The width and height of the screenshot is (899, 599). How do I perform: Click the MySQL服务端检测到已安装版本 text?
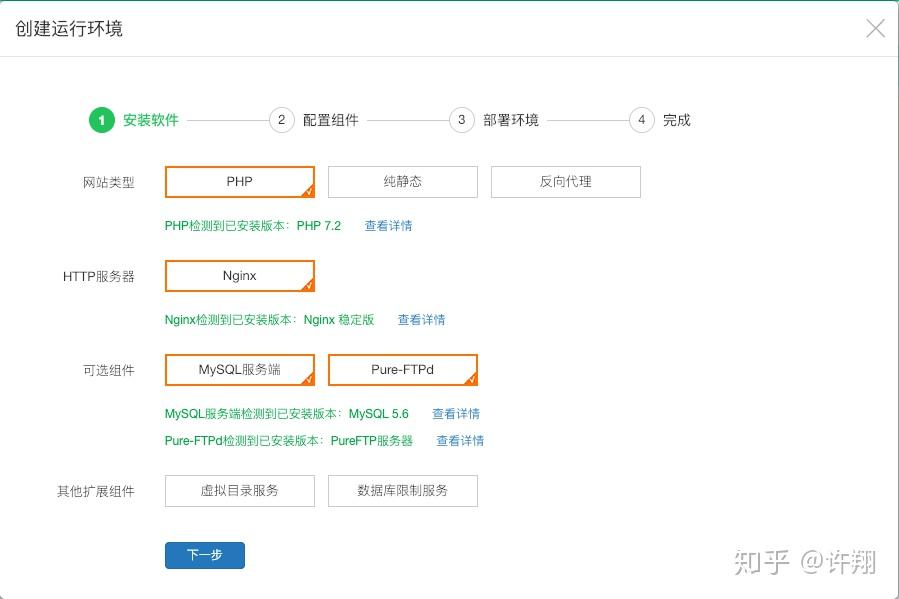(x=287, y=414)
